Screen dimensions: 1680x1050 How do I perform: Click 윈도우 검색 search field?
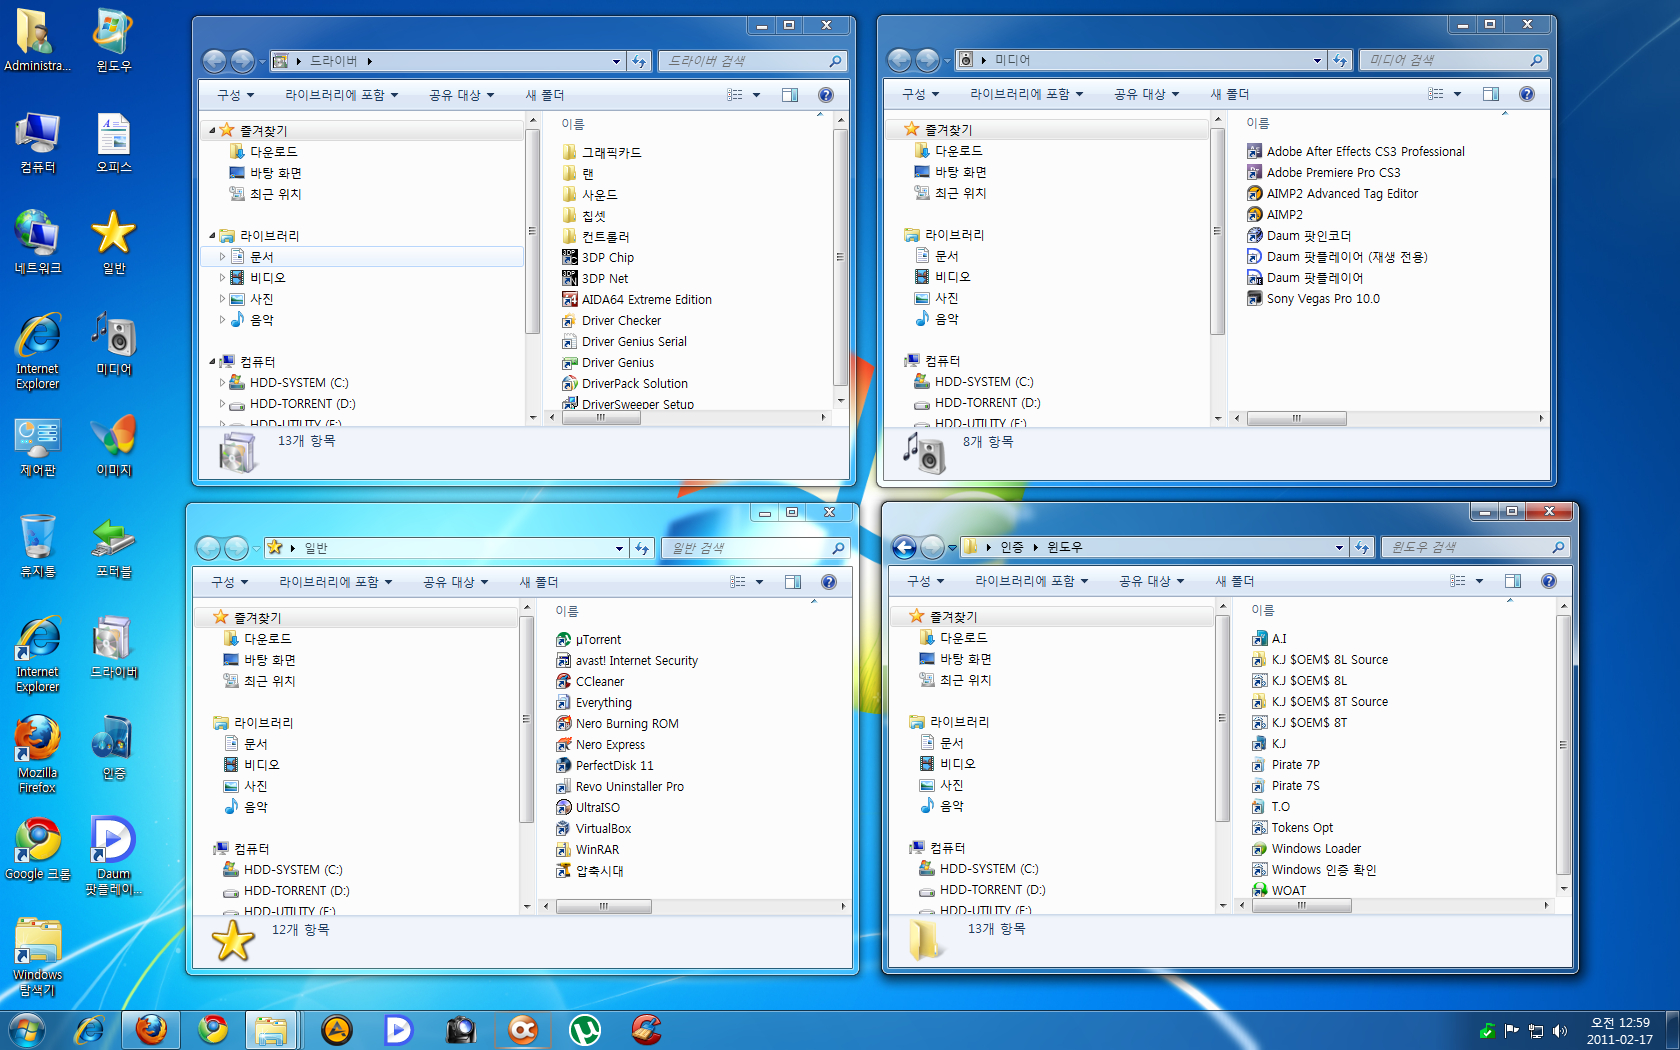pos(1475,547)
